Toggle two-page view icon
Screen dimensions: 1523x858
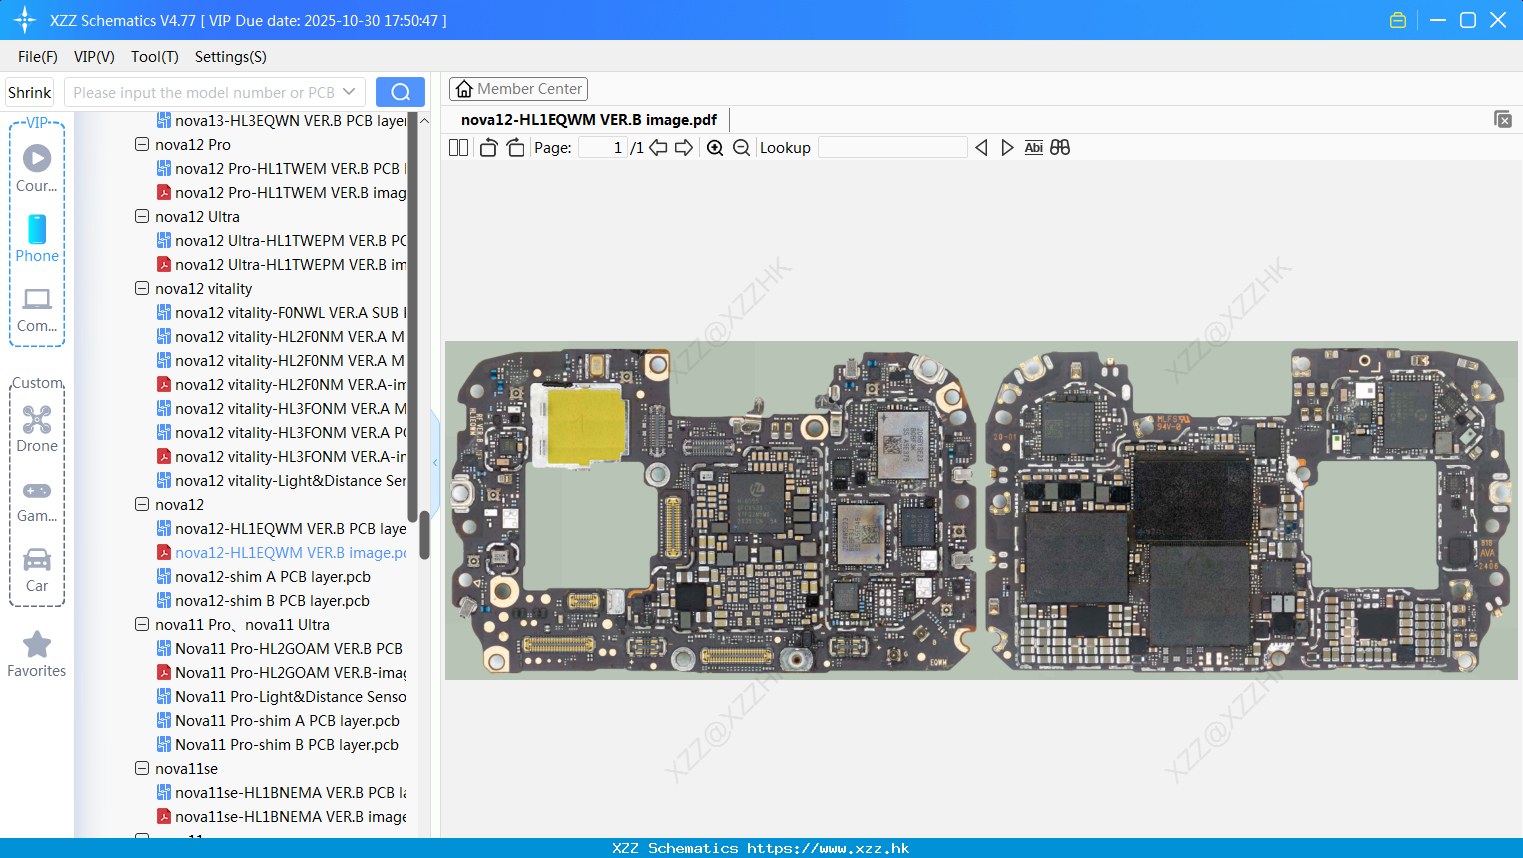(458, 147)
